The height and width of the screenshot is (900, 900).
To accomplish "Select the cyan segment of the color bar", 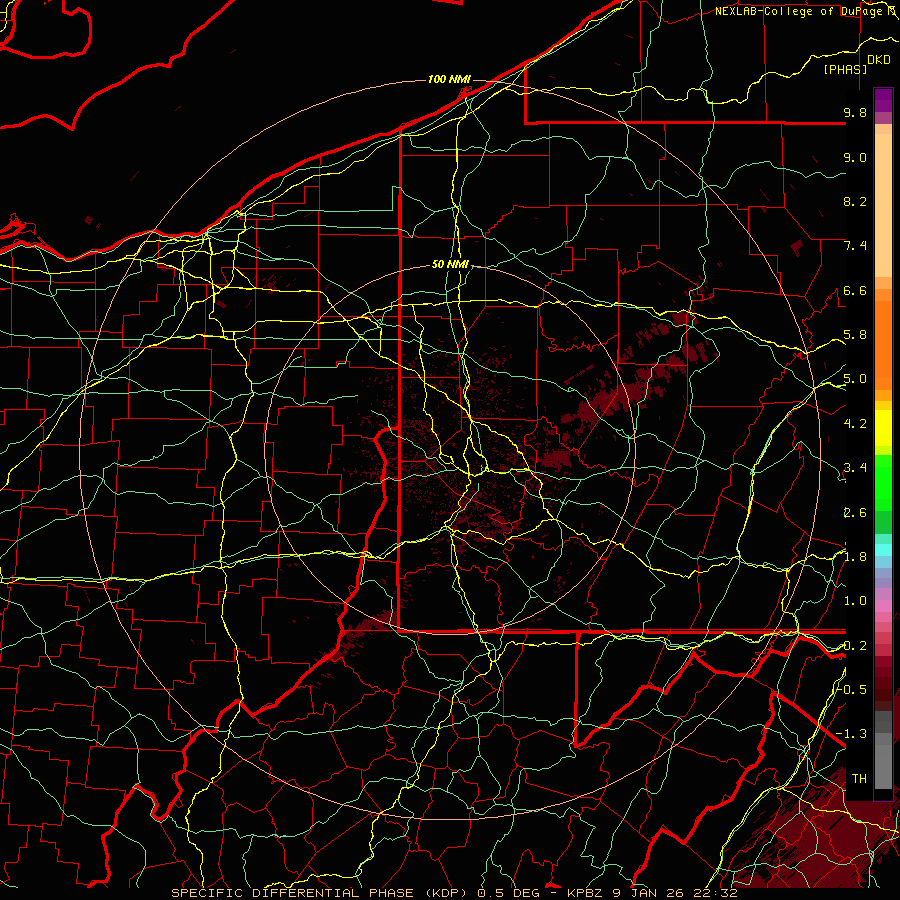I will point(883,550).
